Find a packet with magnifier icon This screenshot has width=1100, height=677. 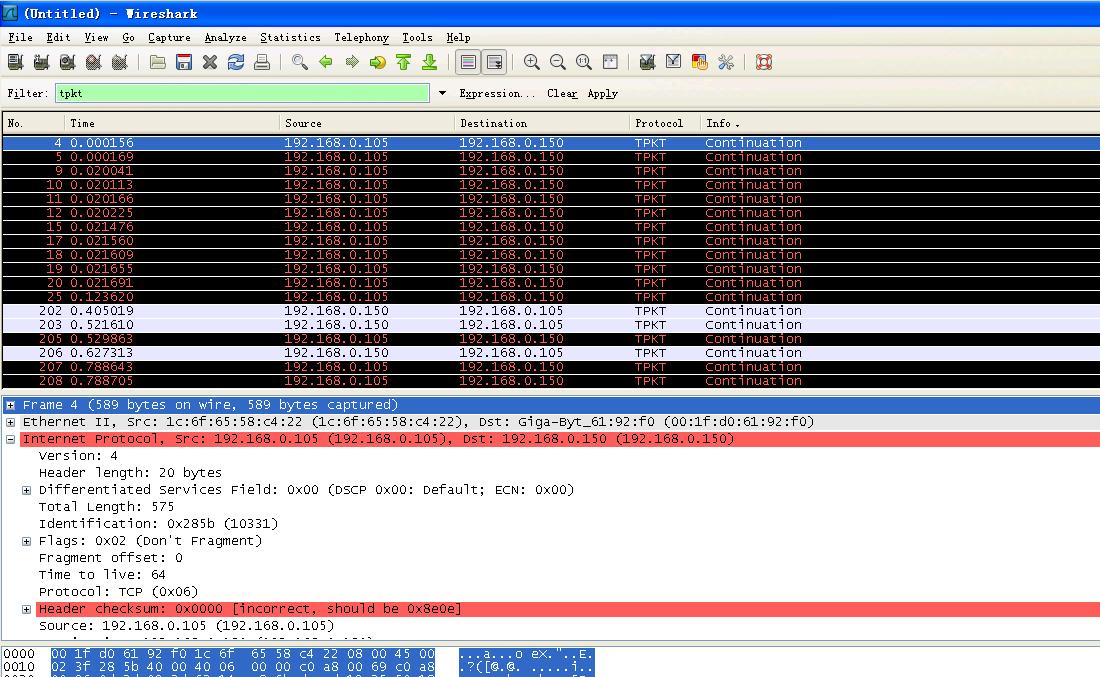300,62
